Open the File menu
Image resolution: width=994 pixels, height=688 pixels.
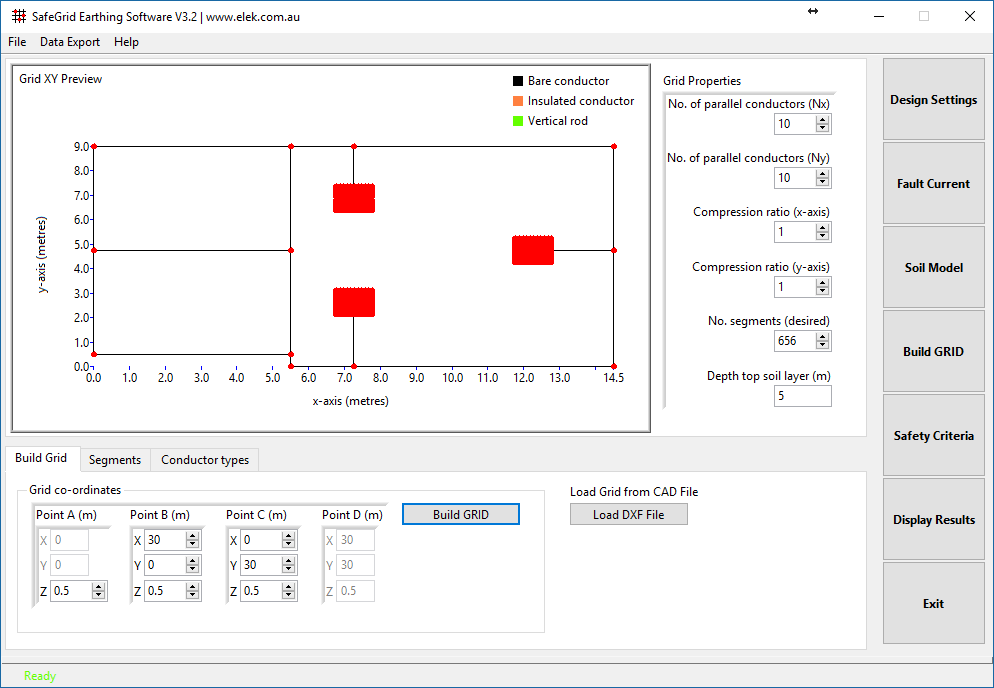(16, 42)
